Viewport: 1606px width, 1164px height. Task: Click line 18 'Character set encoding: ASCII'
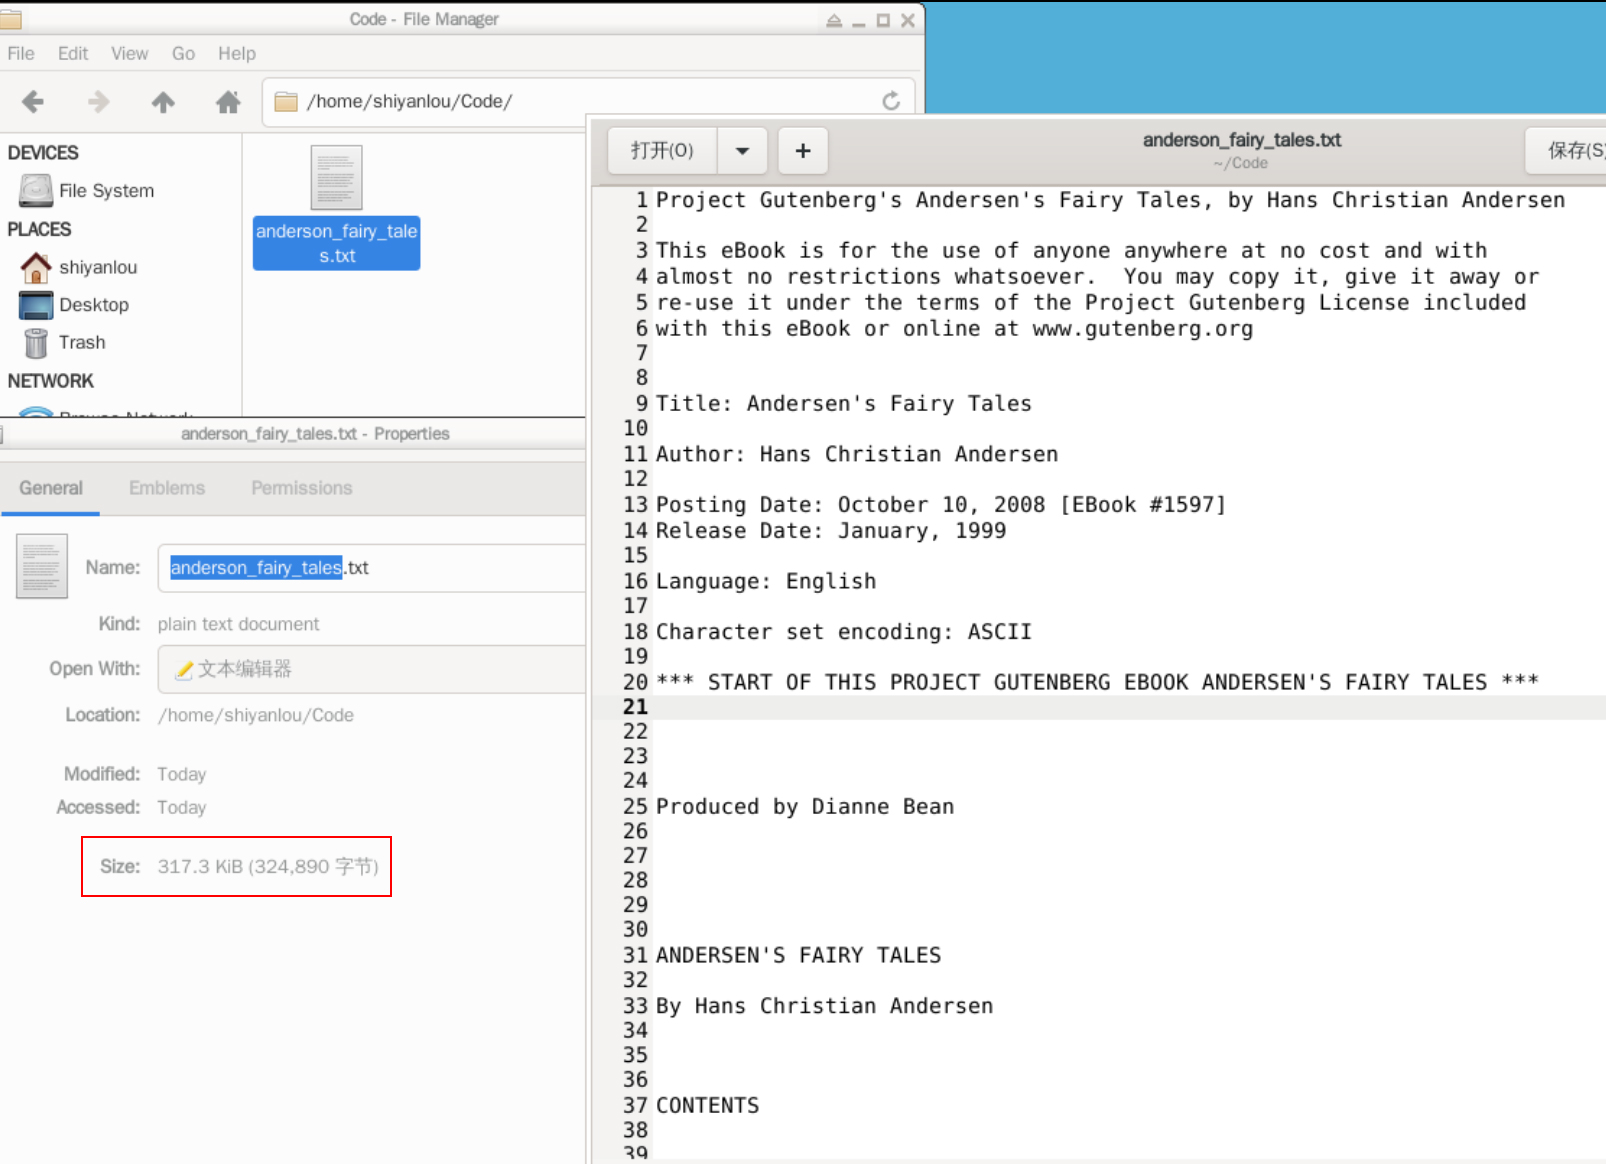(x=844, y=632)
